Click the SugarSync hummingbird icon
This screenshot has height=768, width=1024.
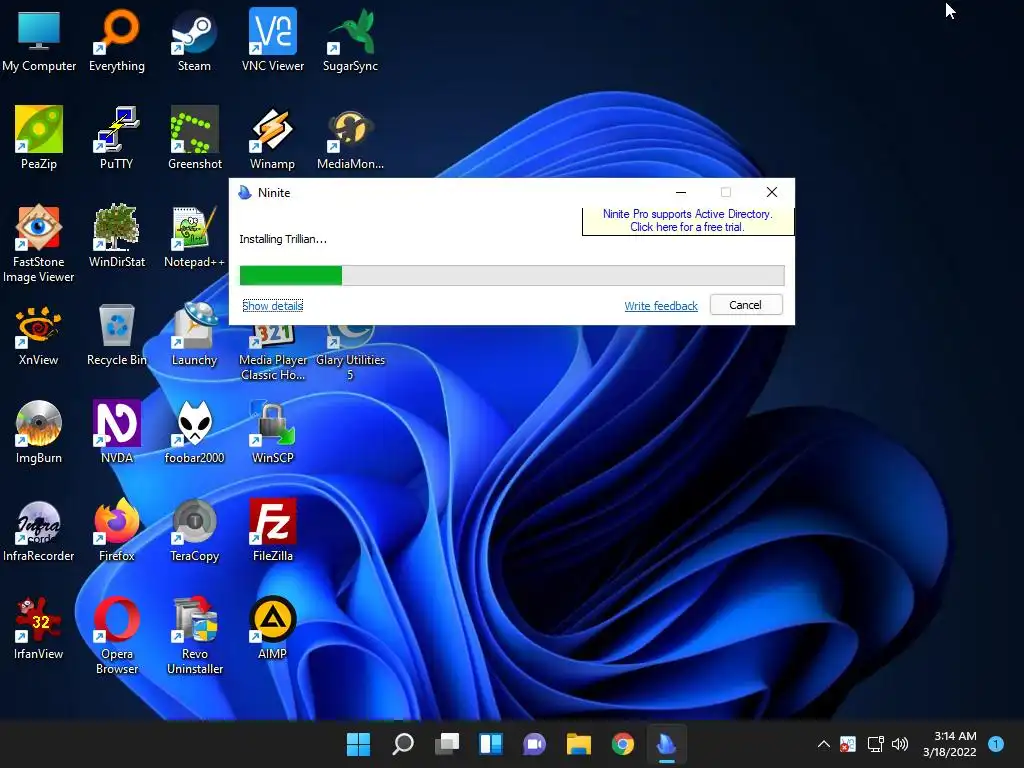[x=351, y=40]
